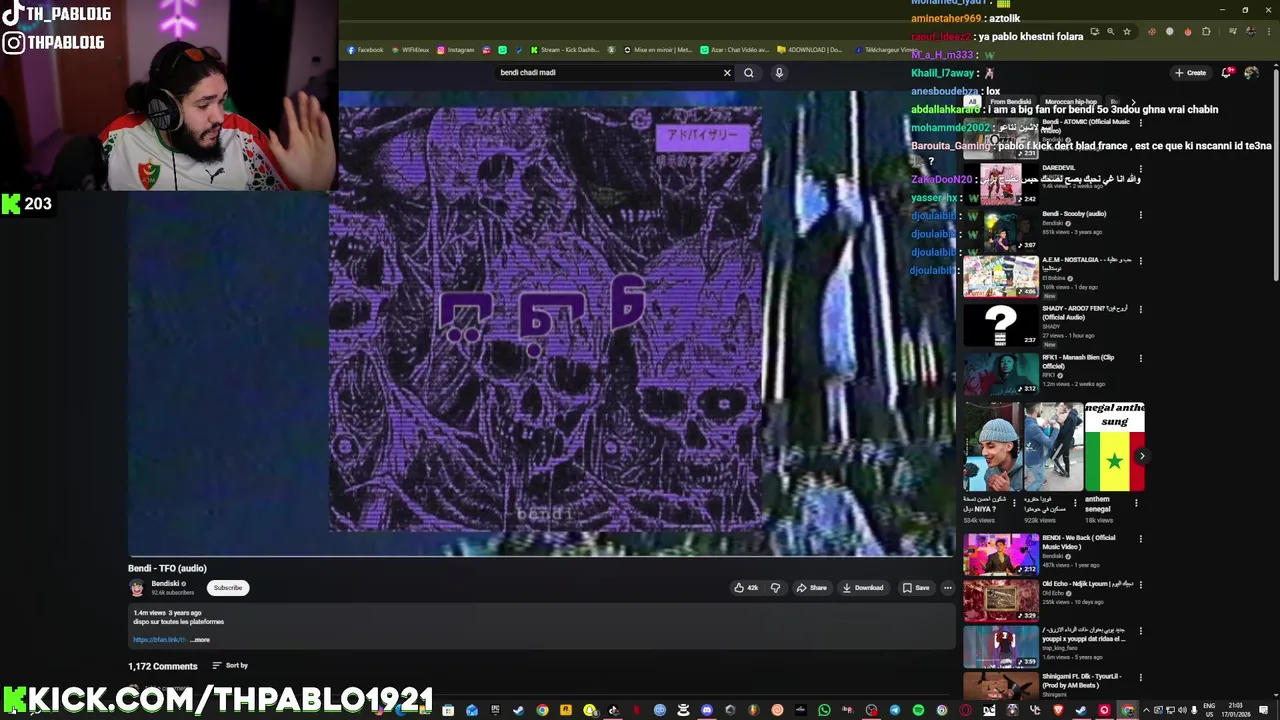Image resolution: width=1280 pixels, height=720 pixels.
Task: Open options for 'SHADY - AROO7 FEN?' video
Action: [1140, 309]
